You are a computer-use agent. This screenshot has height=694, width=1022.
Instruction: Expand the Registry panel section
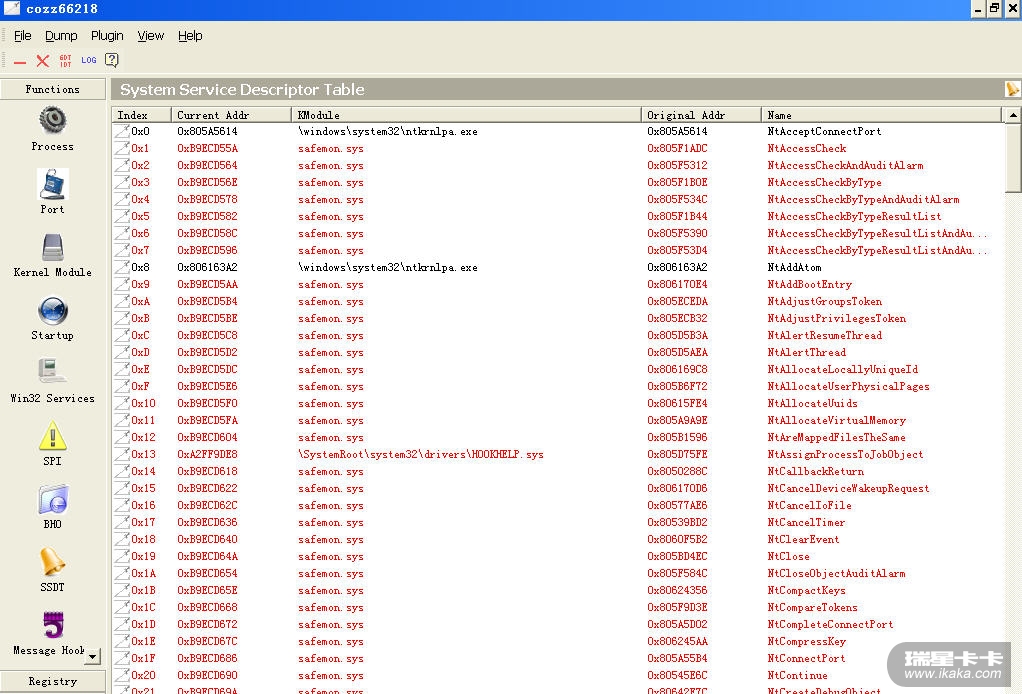tap(52, 681)
